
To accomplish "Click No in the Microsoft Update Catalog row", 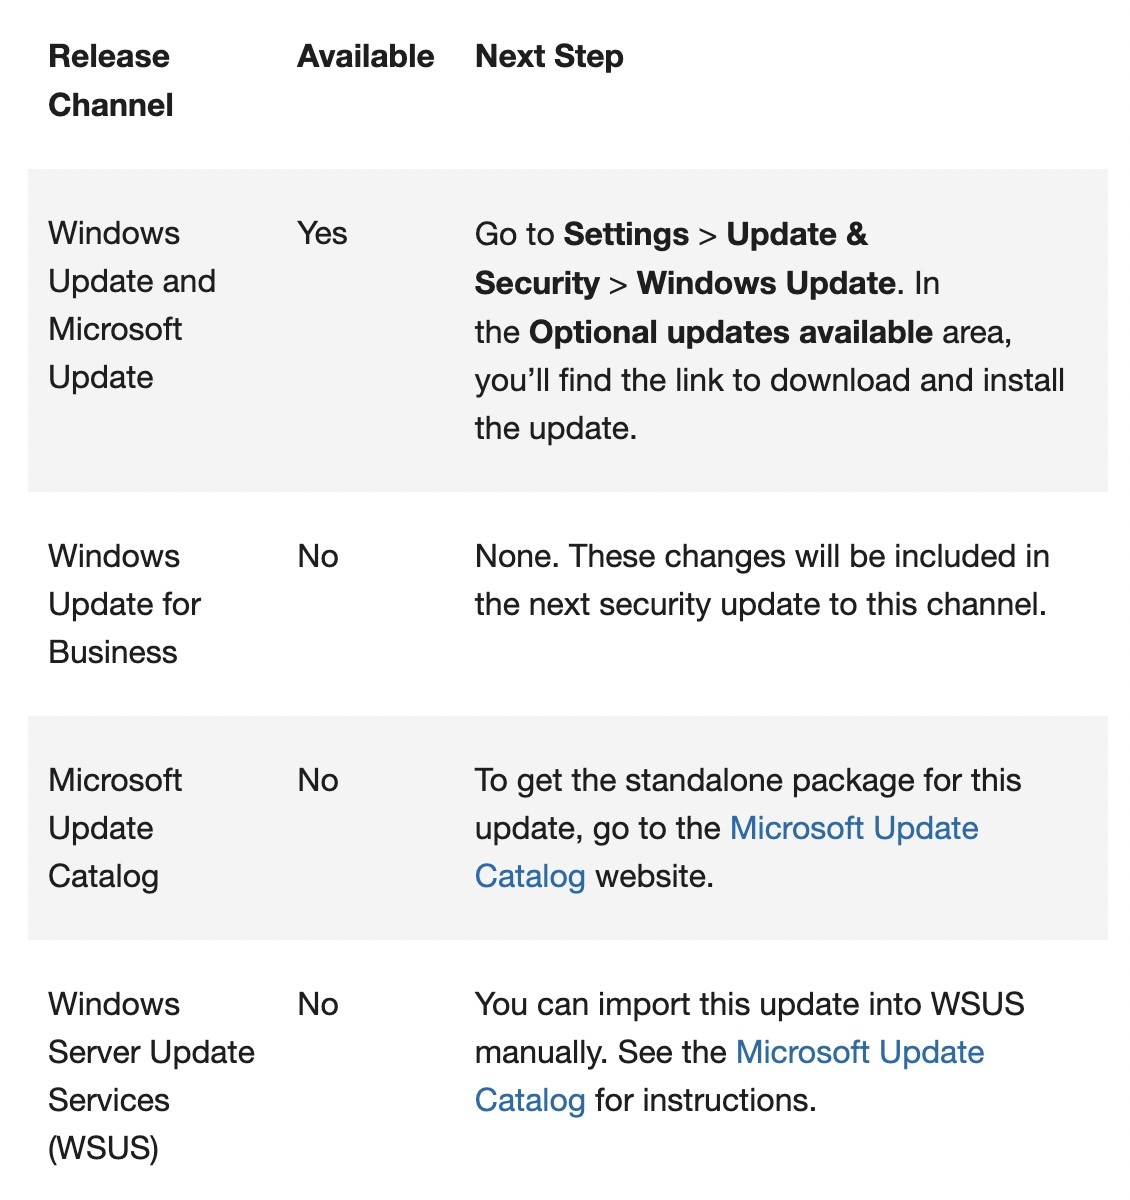I will click(318, 780).
